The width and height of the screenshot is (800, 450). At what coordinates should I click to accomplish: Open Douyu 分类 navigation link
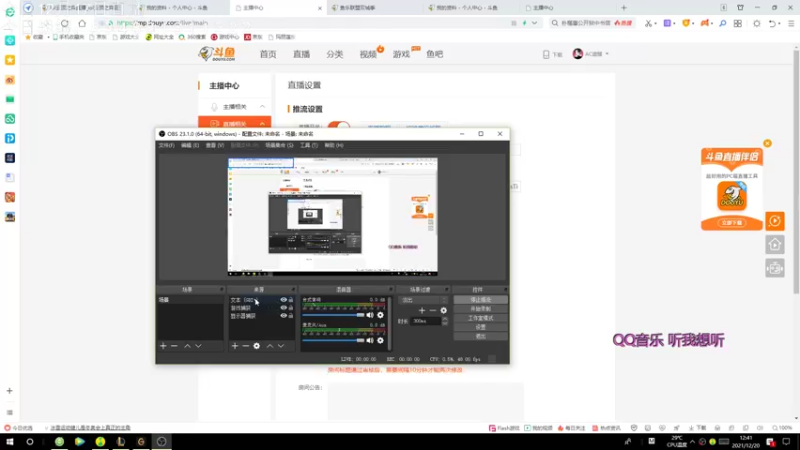(x=335, y=54)
